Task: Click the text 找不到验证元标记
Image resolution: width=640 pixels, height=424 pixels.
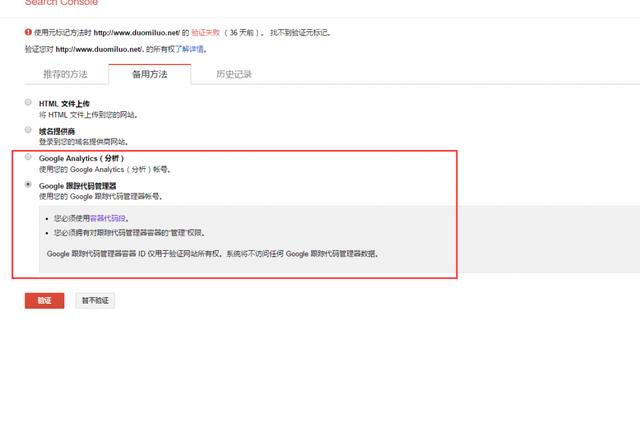Action: [300, 33]
